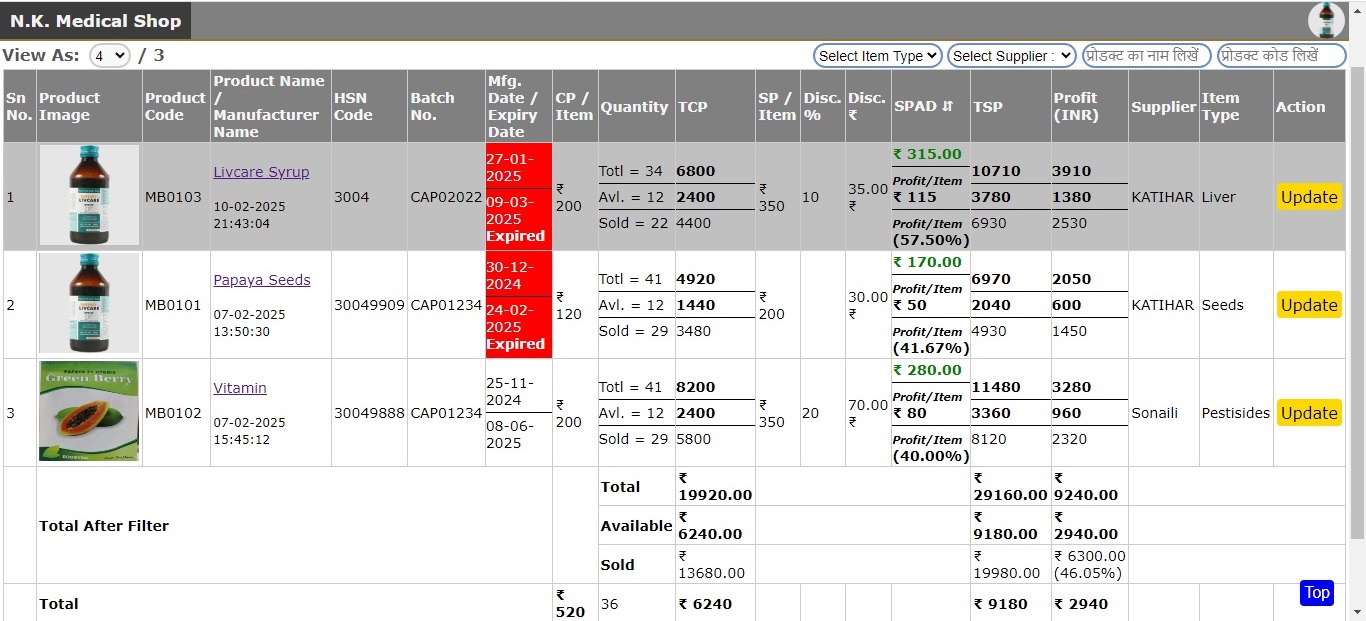Open the View As page-size dropdown
The width and height of the screenshot is (1366, 621).
point(110,56)
